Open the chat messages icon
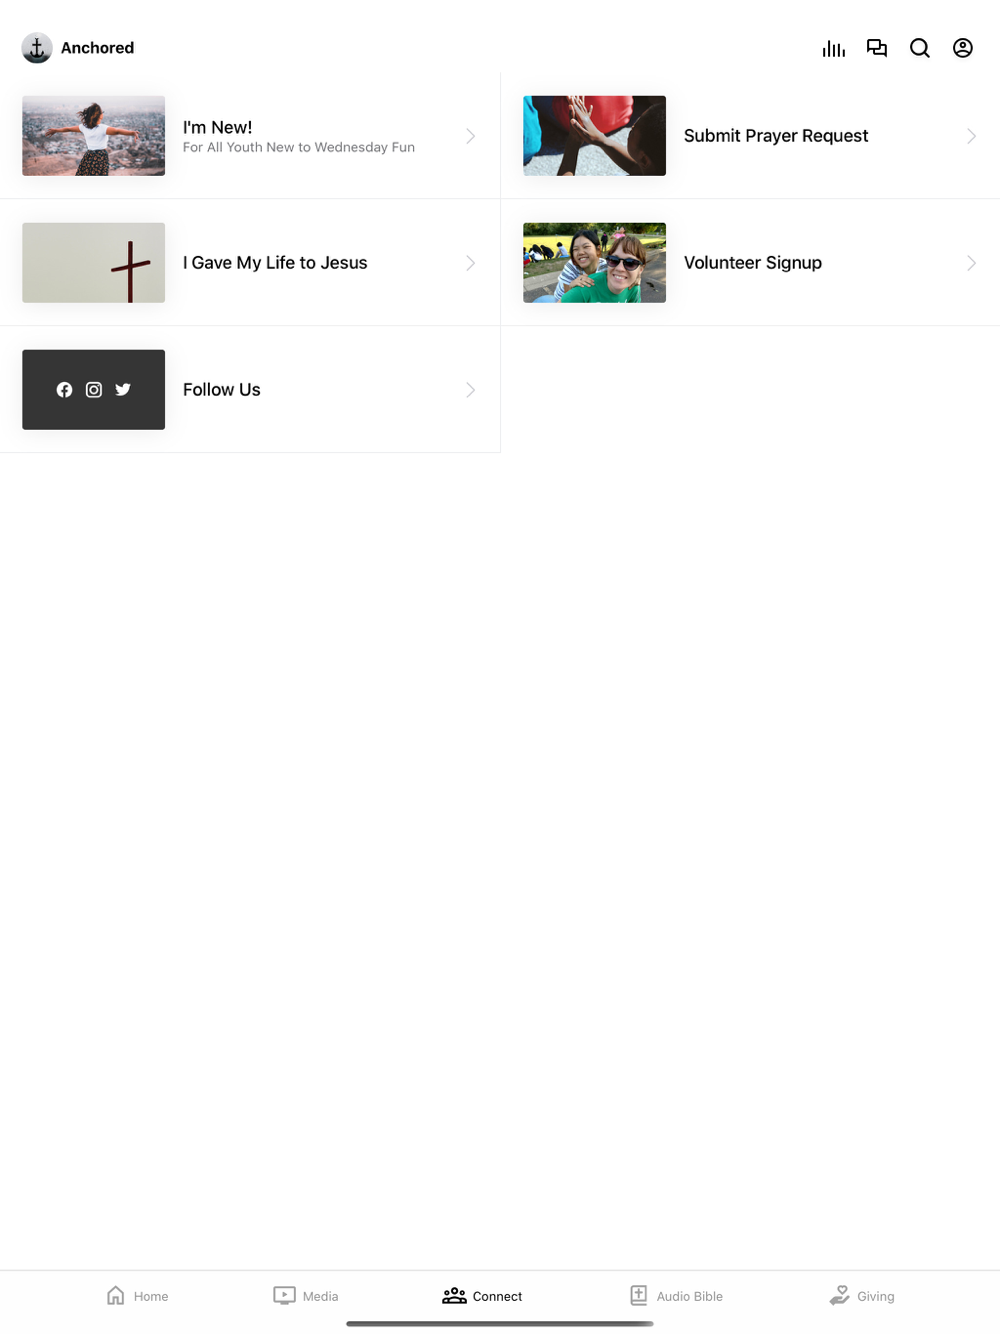Screen dimensions: 1000x1334 (877, 48)
